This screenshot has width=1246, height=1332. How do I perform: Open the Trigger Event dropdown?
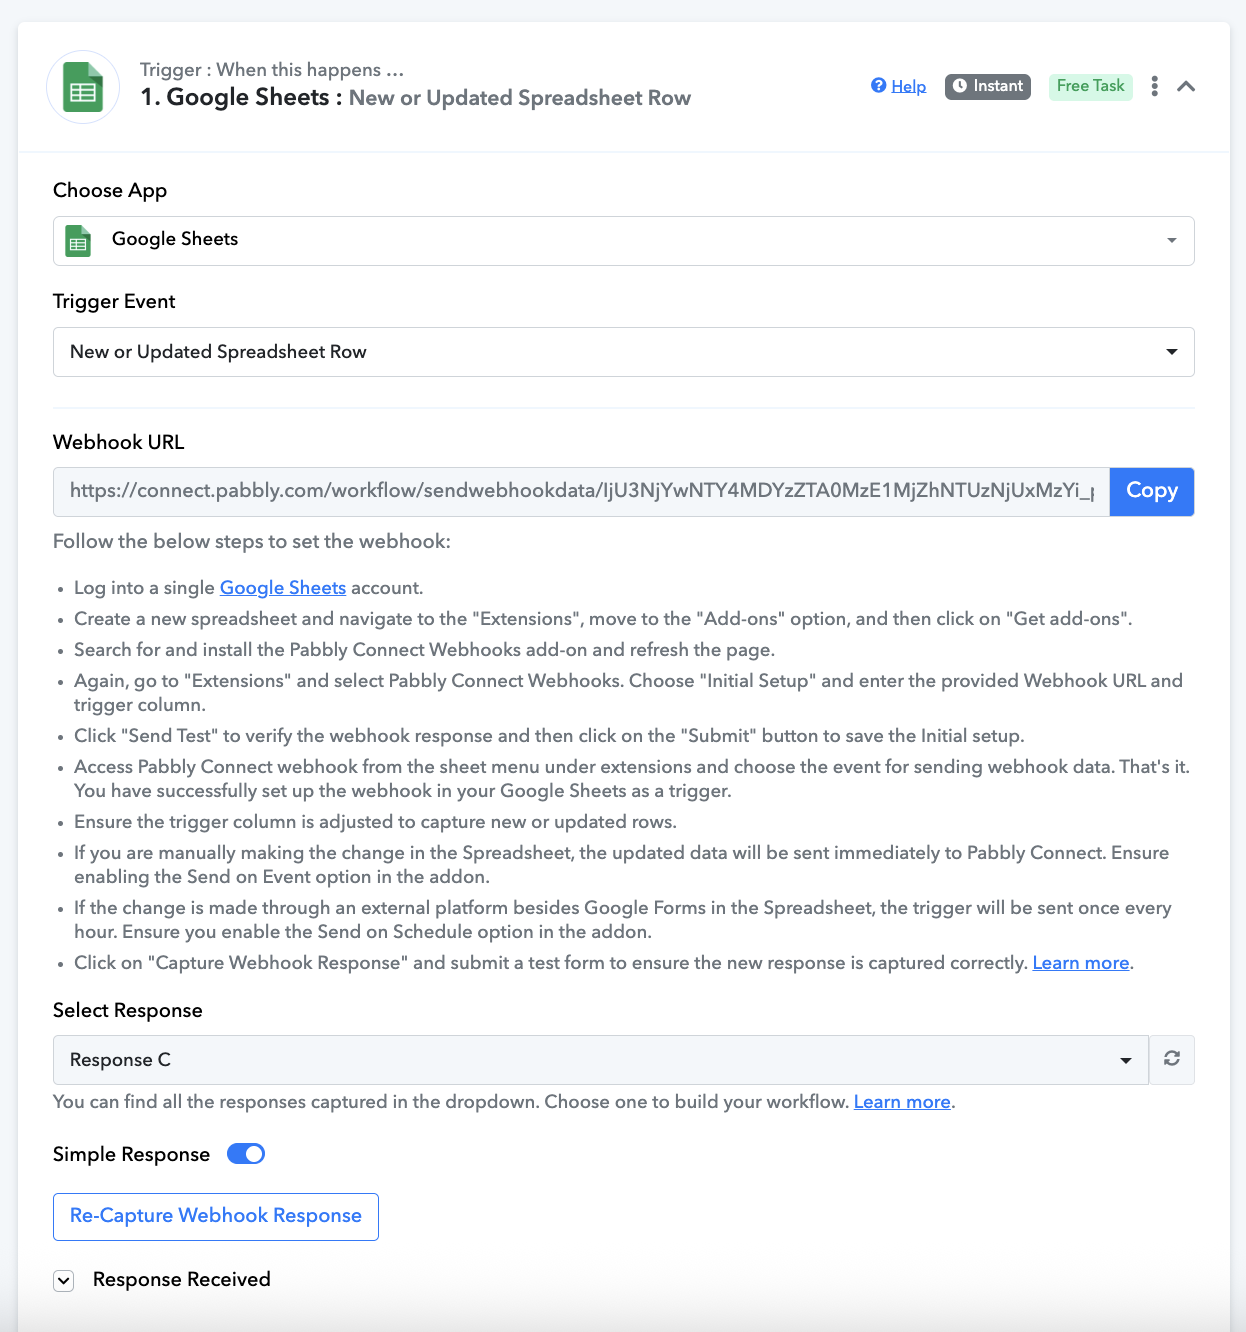624,352
